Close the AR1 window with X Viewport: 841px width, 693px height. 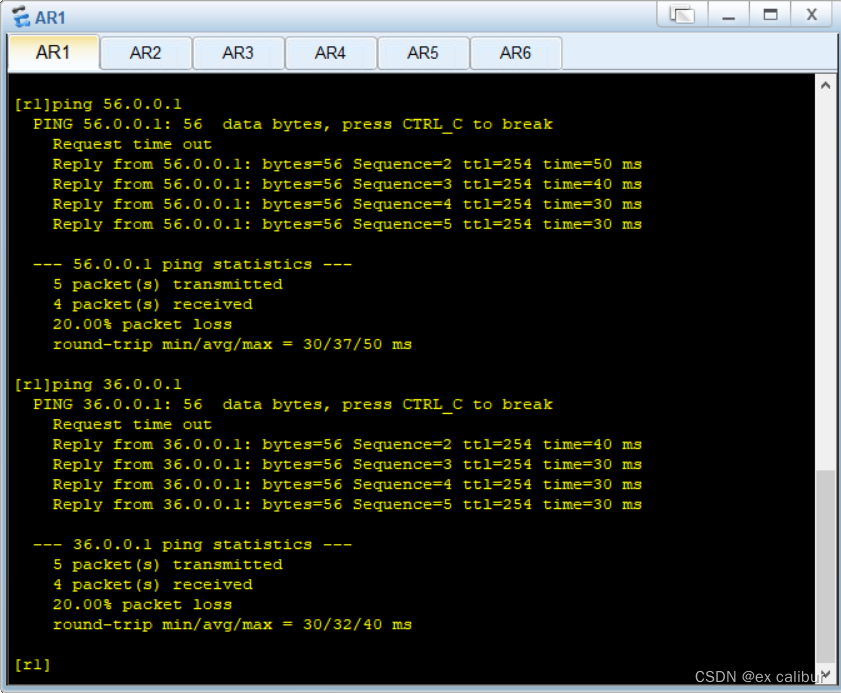812,14
